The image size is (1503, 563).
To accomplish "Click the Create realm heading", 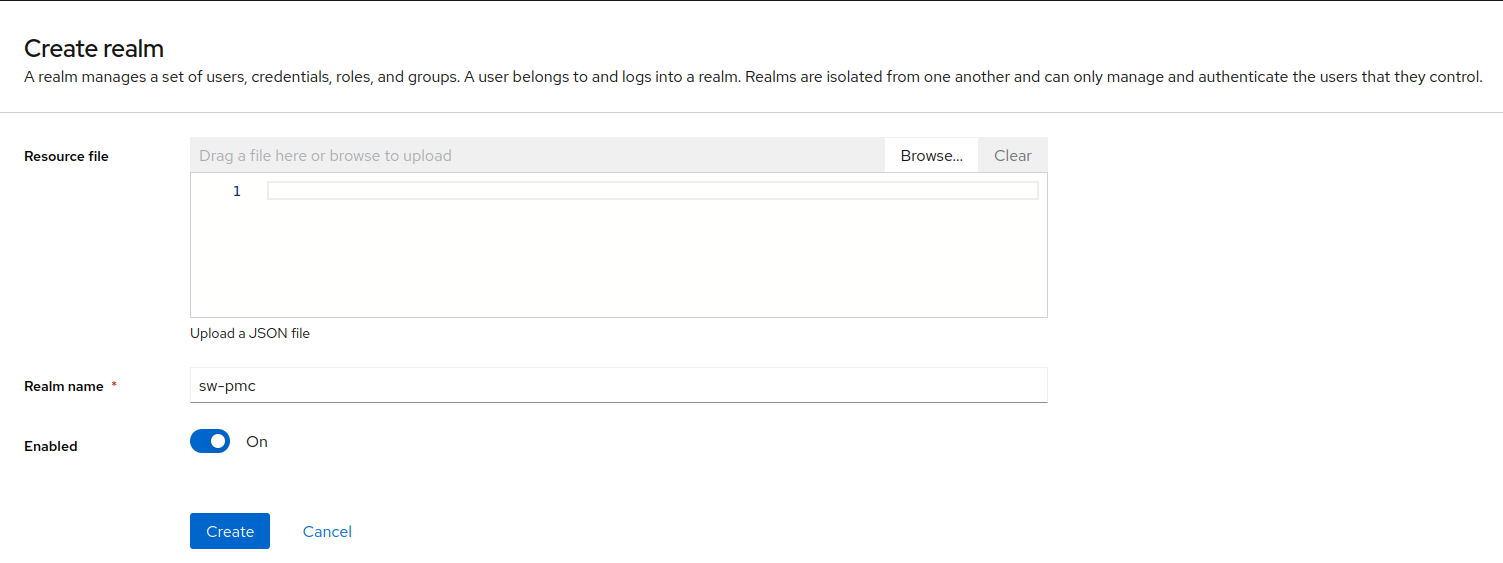I will [x=94, y=48].
